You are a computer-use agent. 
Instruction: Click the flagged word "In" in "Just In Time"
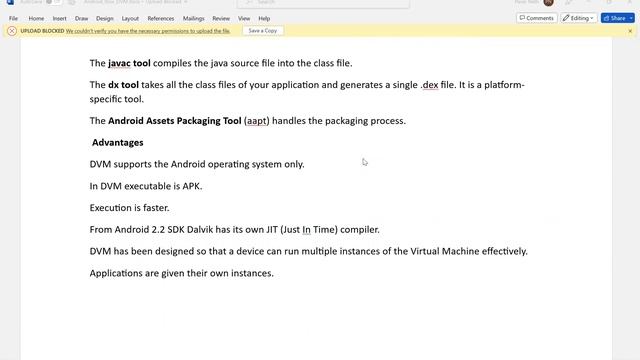307,229
